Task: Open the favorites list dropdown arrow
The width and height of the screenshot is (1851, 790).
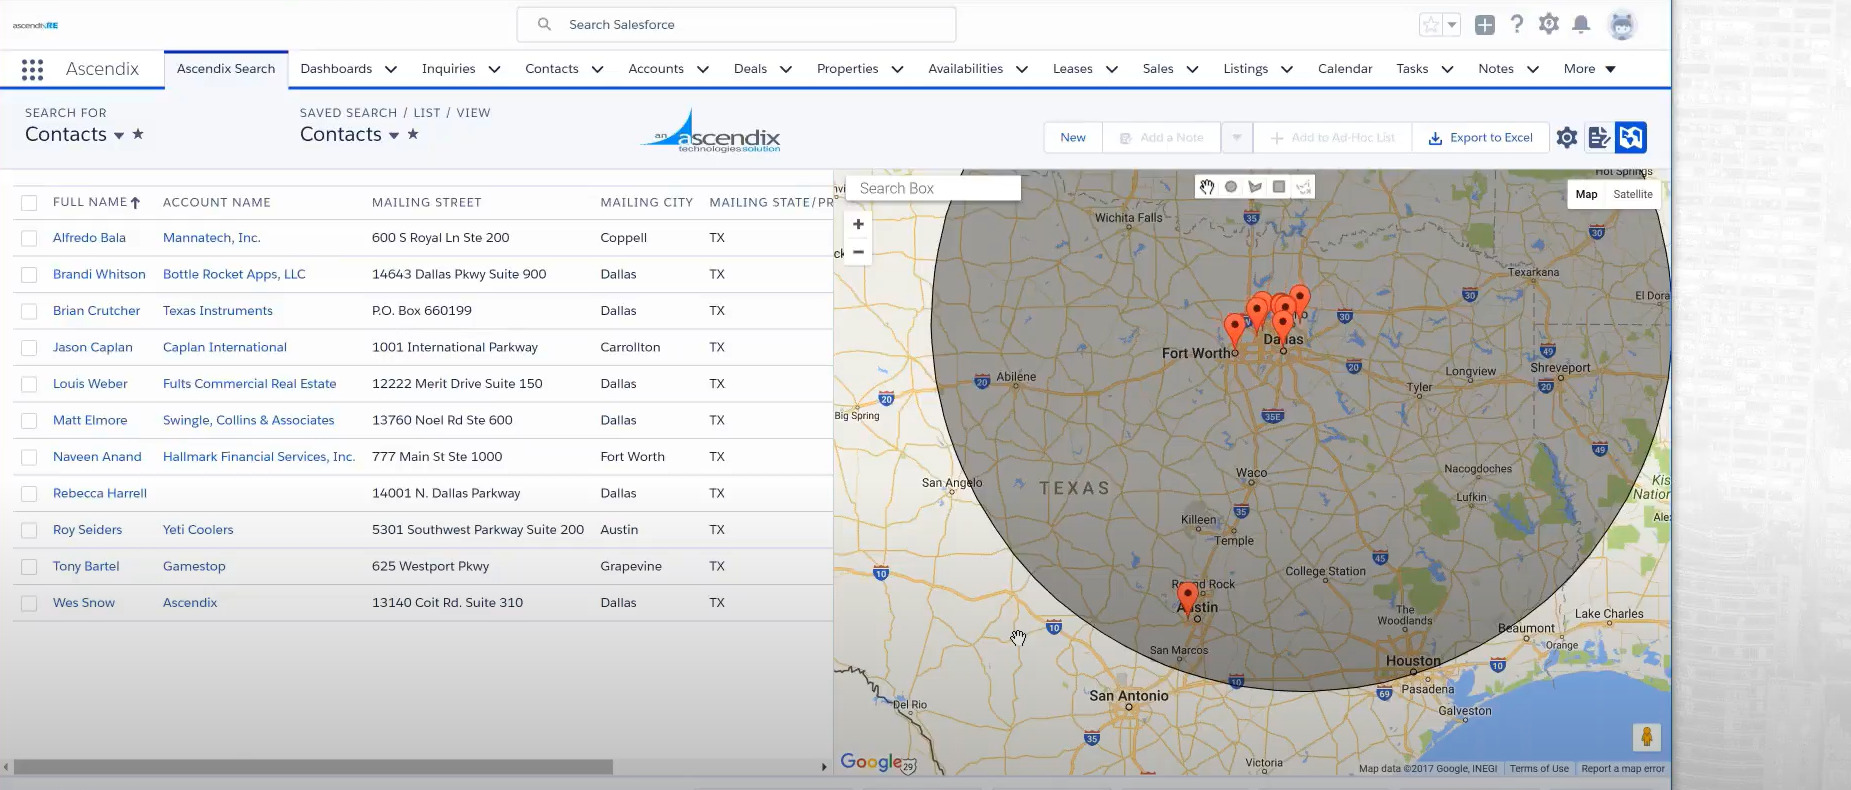Action: 1452,25
